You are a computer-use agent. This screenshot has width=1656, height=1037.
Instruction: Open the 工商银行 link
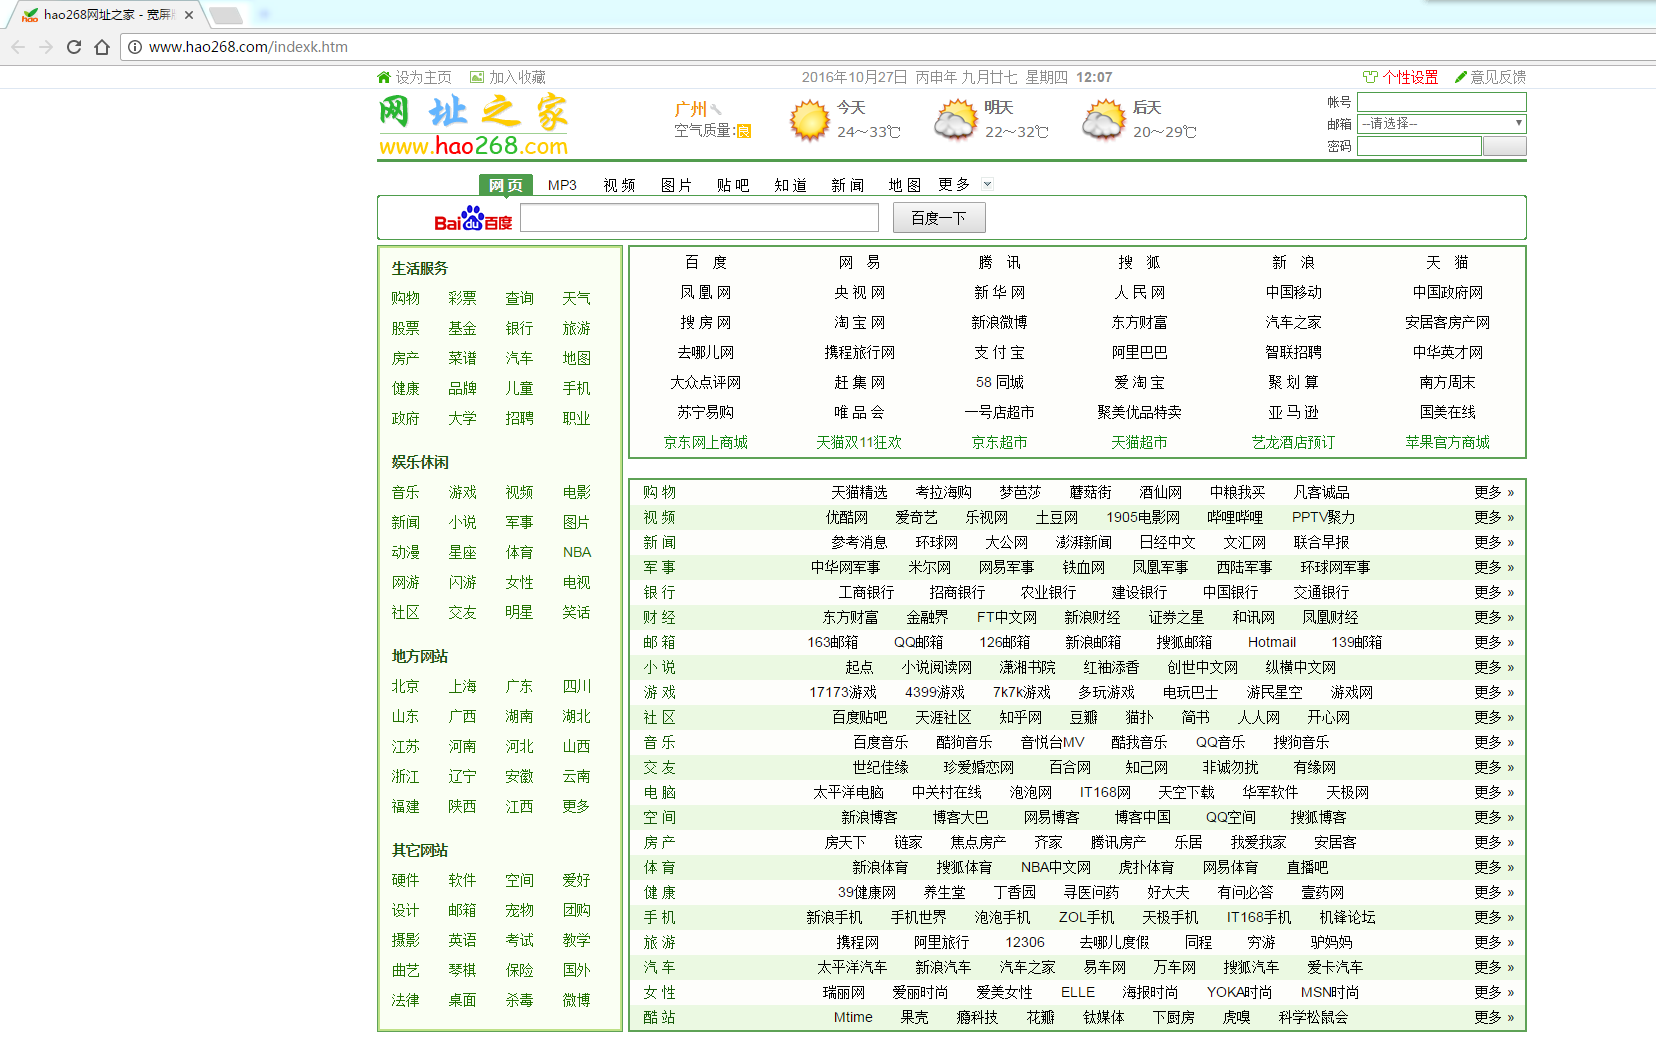866,592
